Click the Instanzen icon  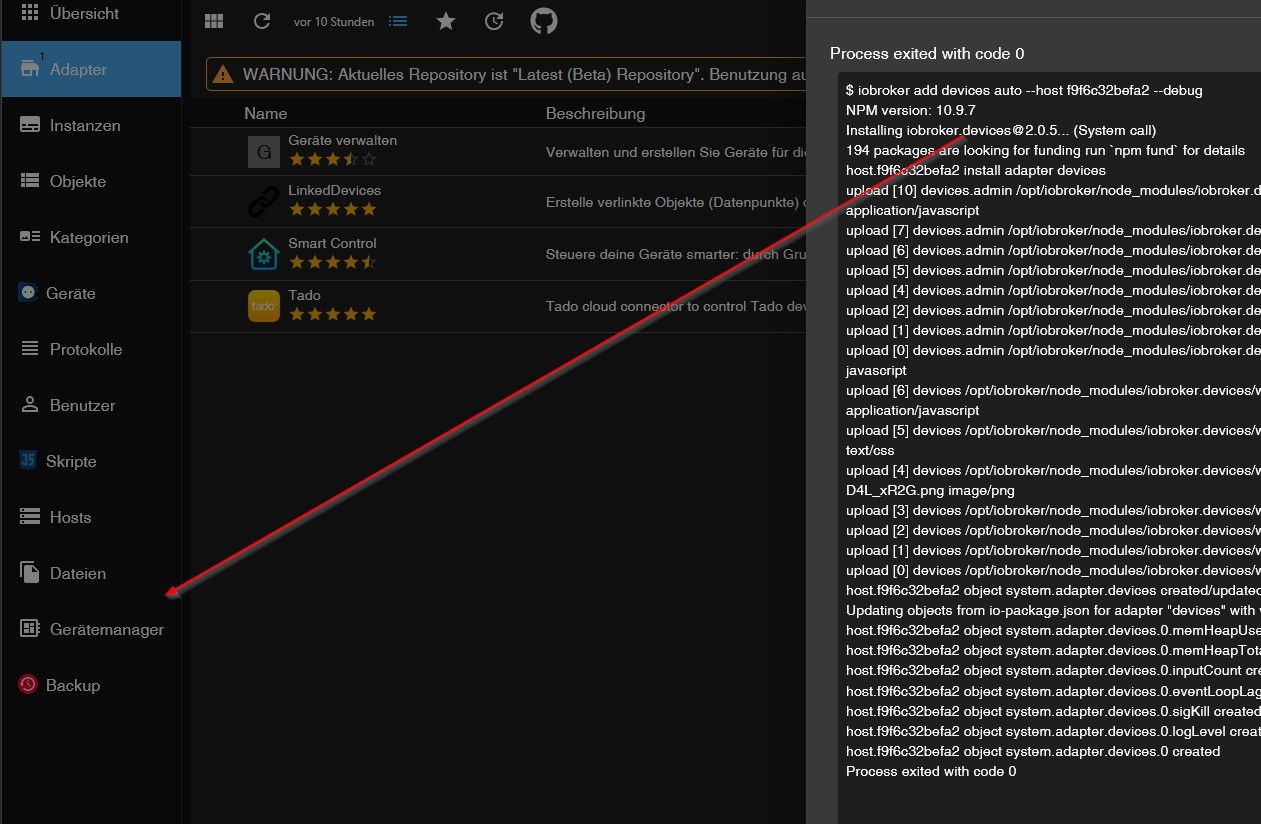click(x=30, y=125)
